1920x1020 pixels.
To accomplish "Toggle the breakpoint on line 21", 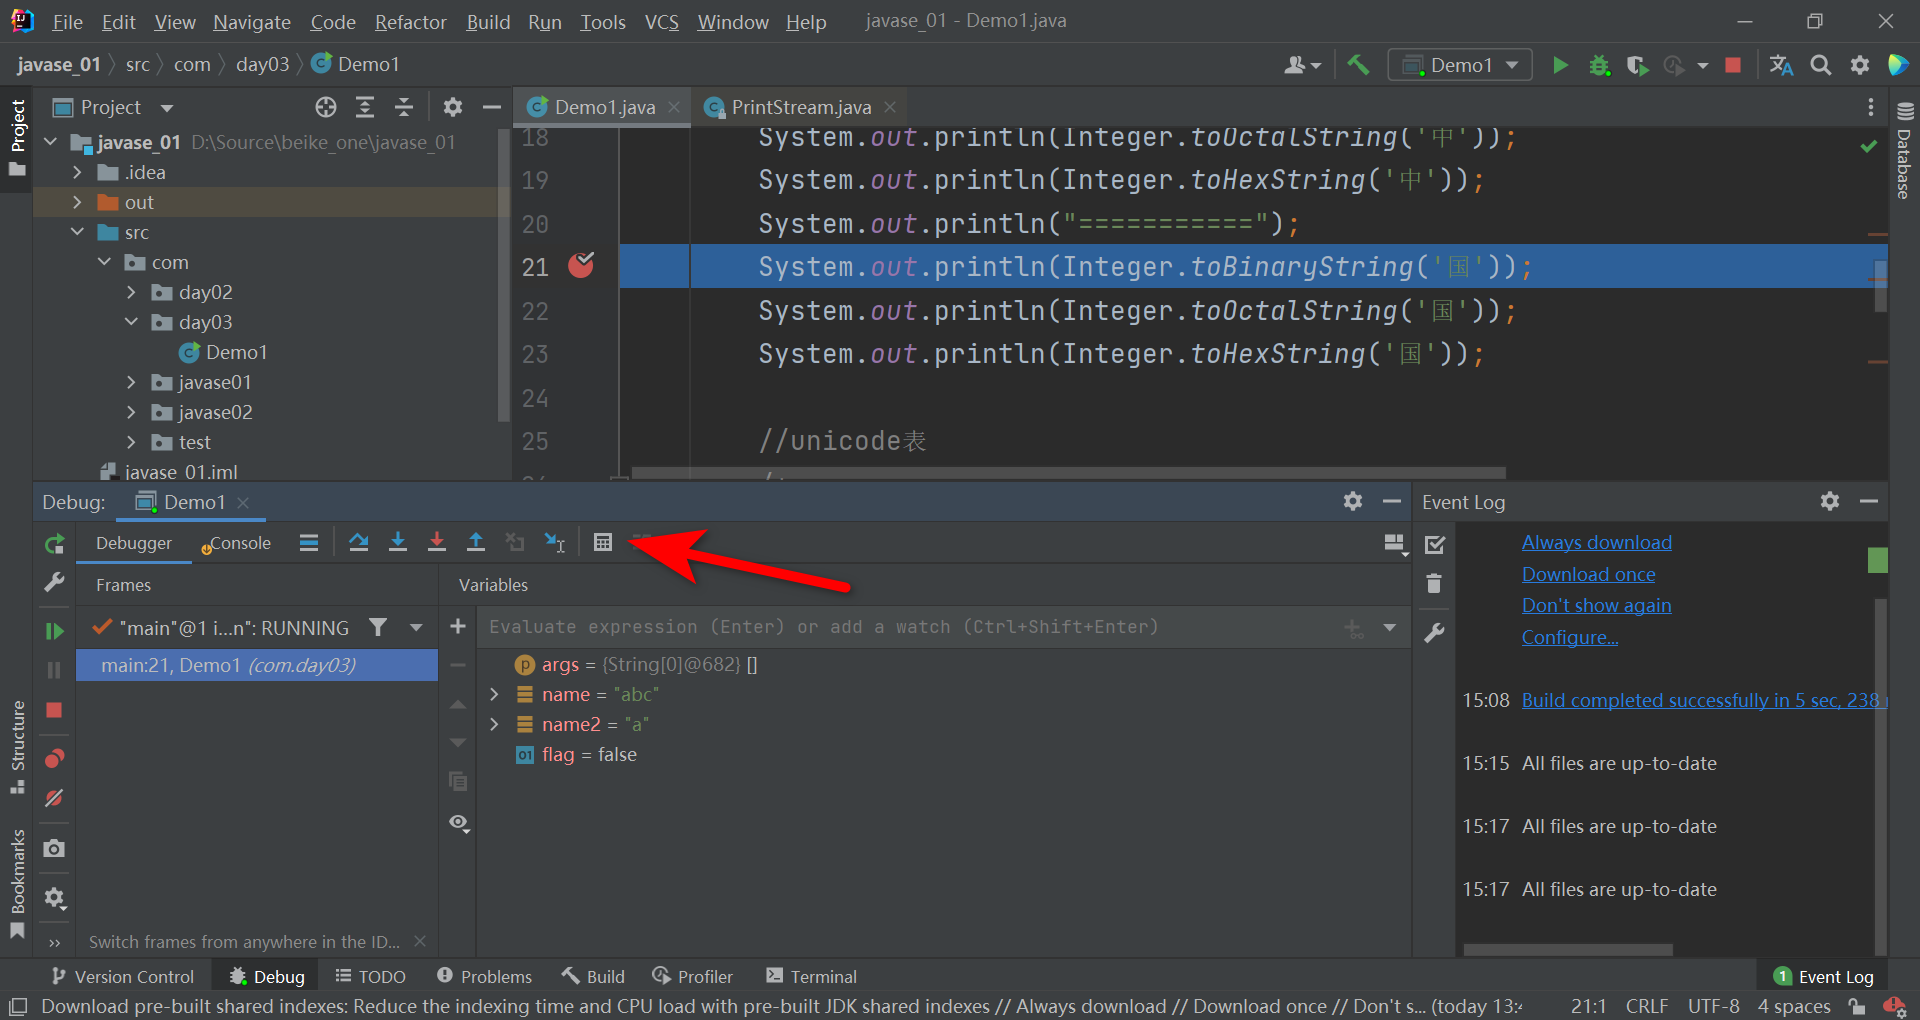I will (x=581, y=265).
